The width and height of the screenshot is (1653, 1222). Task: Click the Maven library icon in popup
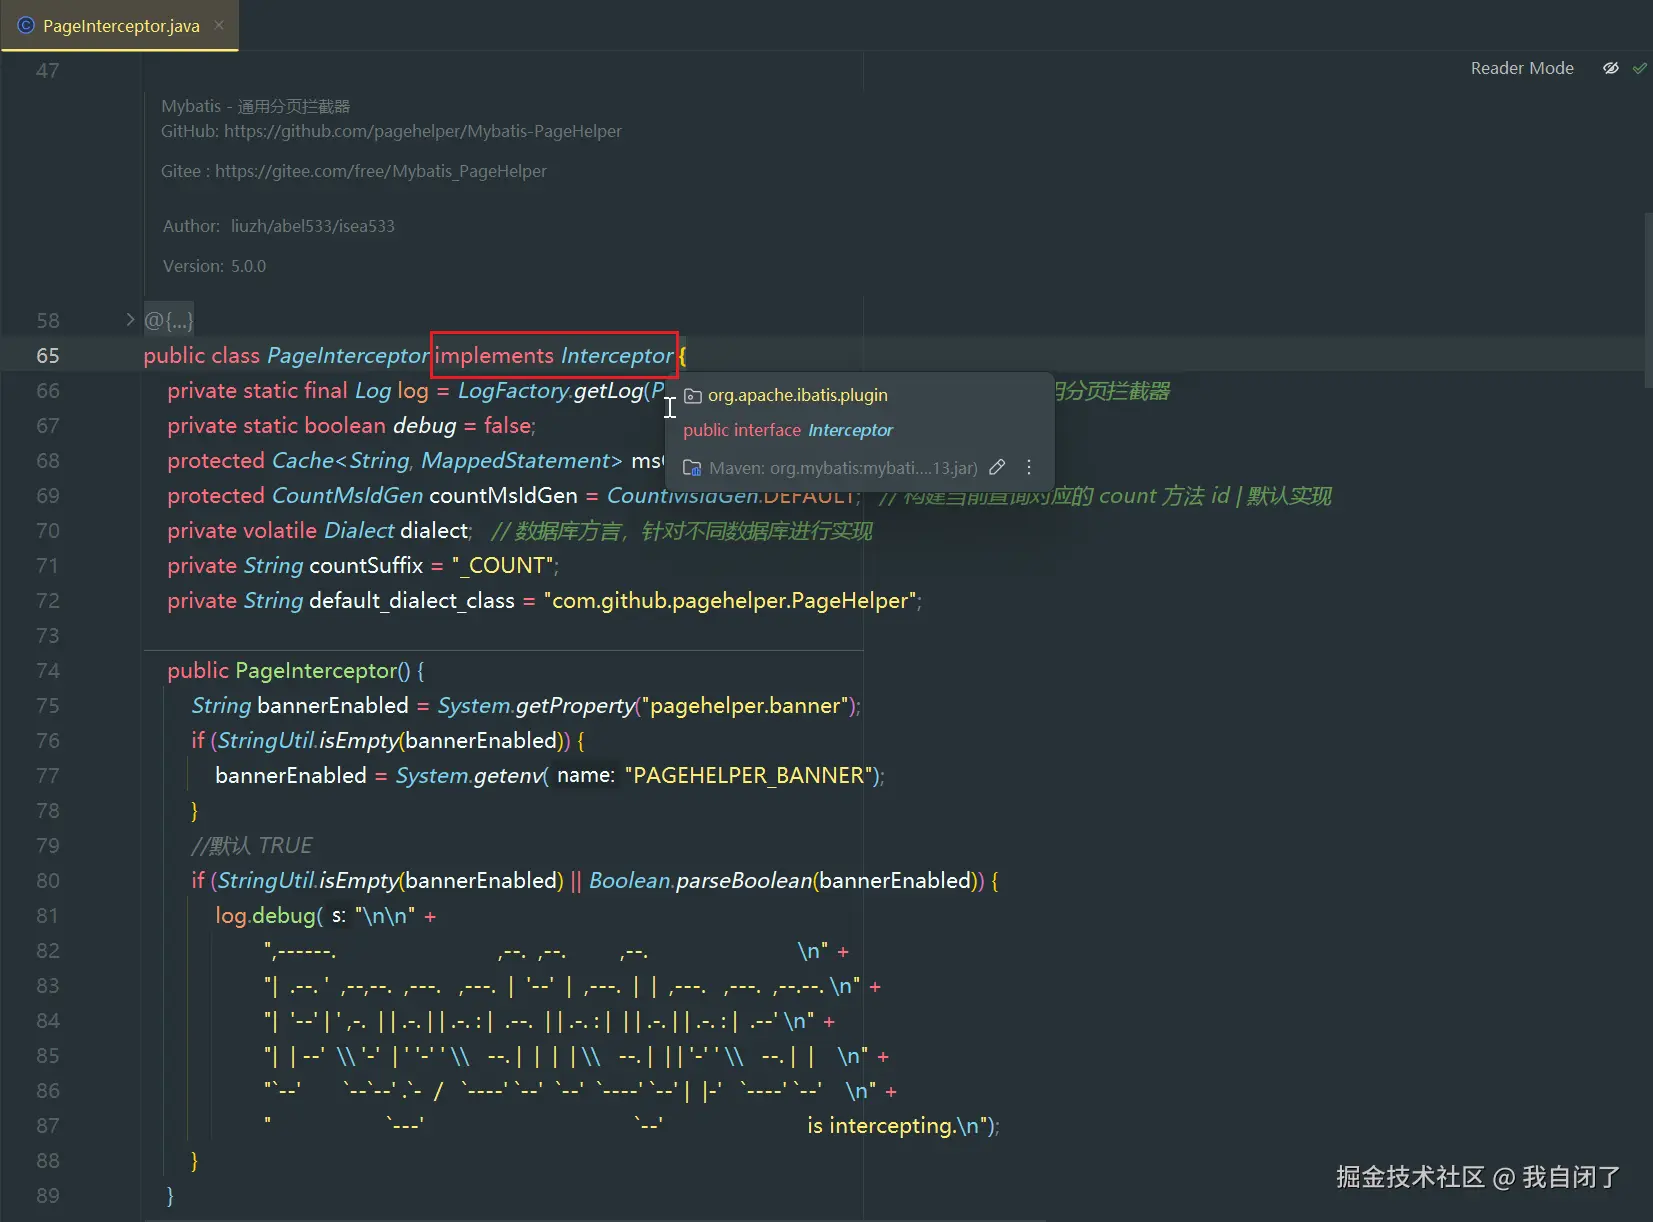(692, 468)
